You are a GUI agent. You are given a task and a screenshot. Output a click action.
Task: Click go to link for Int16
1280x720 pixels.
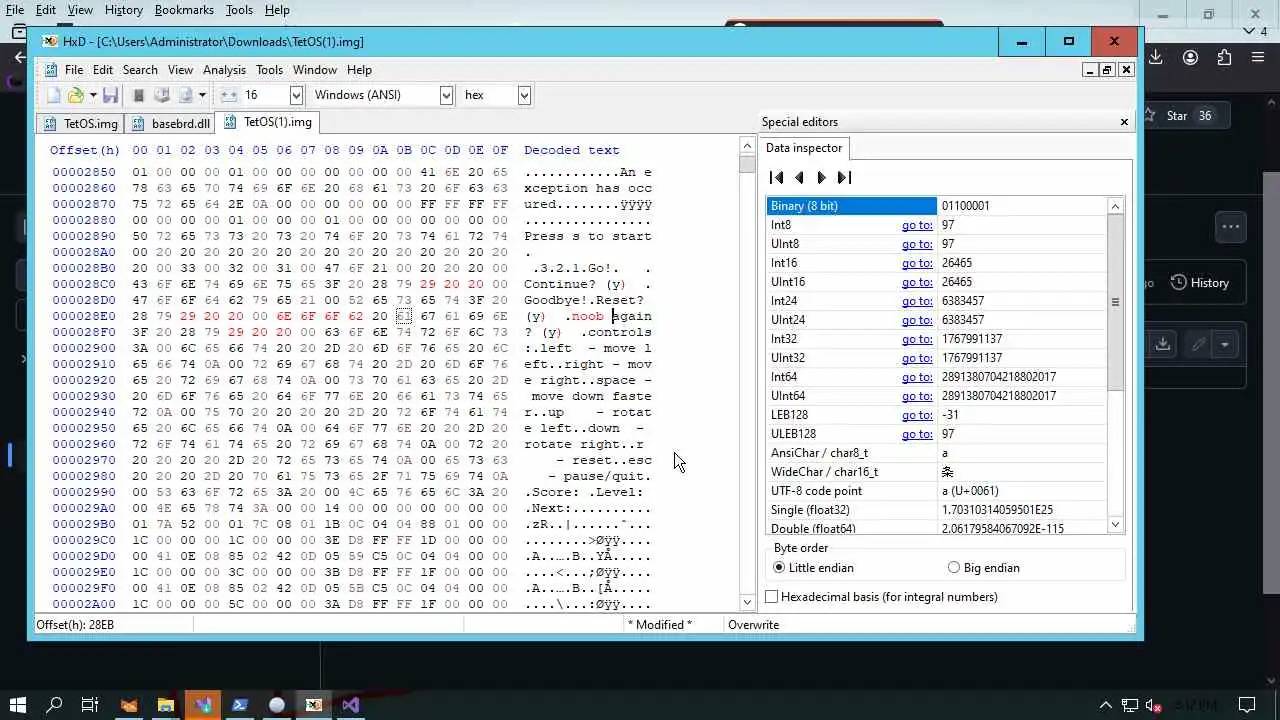pyautogui.click(x=917, y=263)
